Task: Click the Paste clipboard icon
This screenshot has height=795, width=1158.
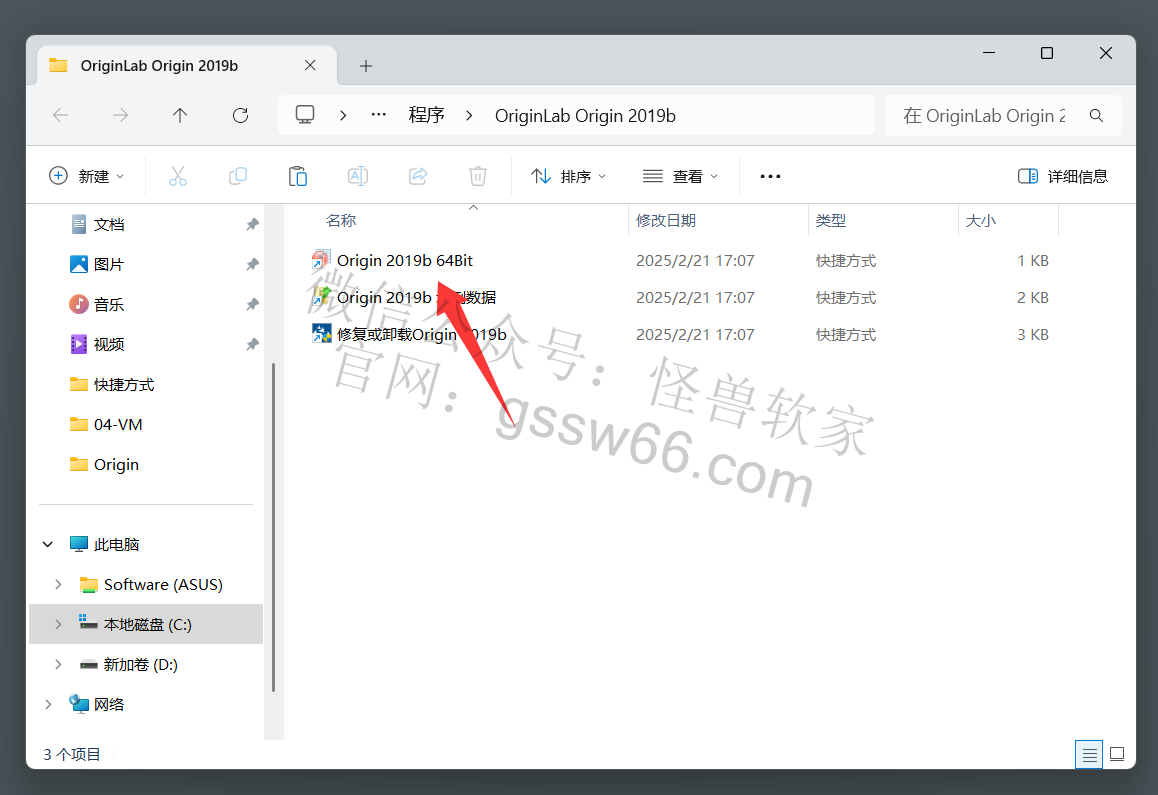Action: tap(298, 177)
